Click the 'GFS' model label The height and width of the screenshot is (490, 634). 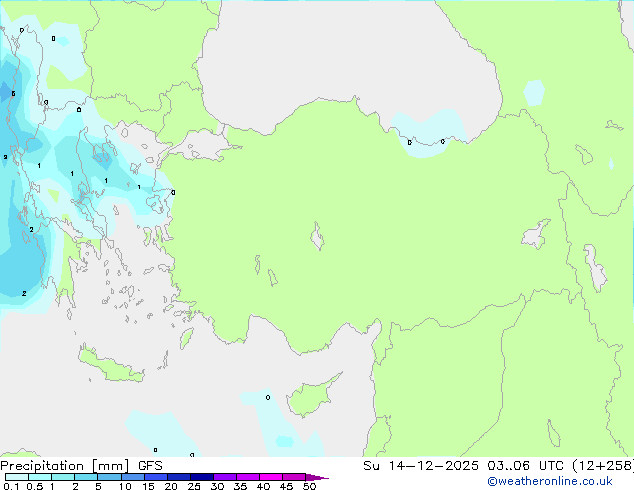(150, 466)
